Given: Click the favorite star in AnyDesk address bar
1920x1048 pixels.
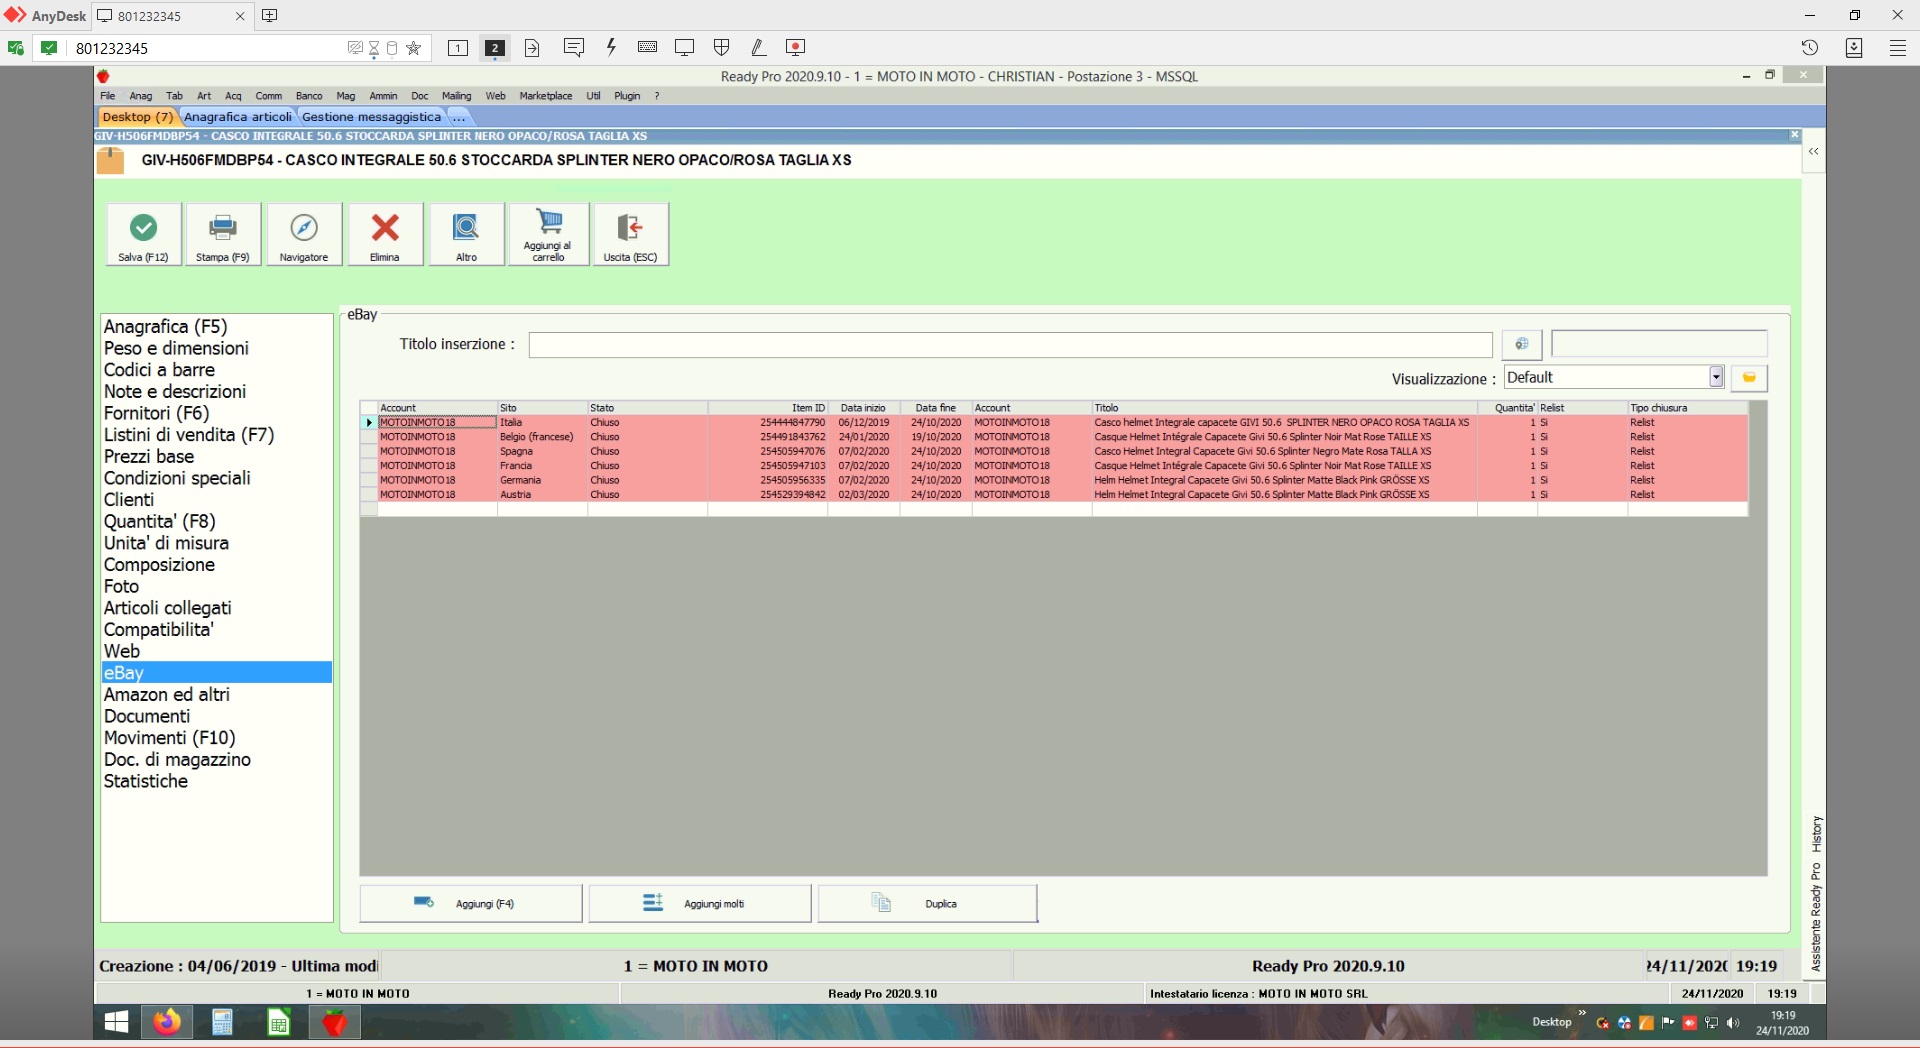Looking at the screenshot, I should coord(414,48).
